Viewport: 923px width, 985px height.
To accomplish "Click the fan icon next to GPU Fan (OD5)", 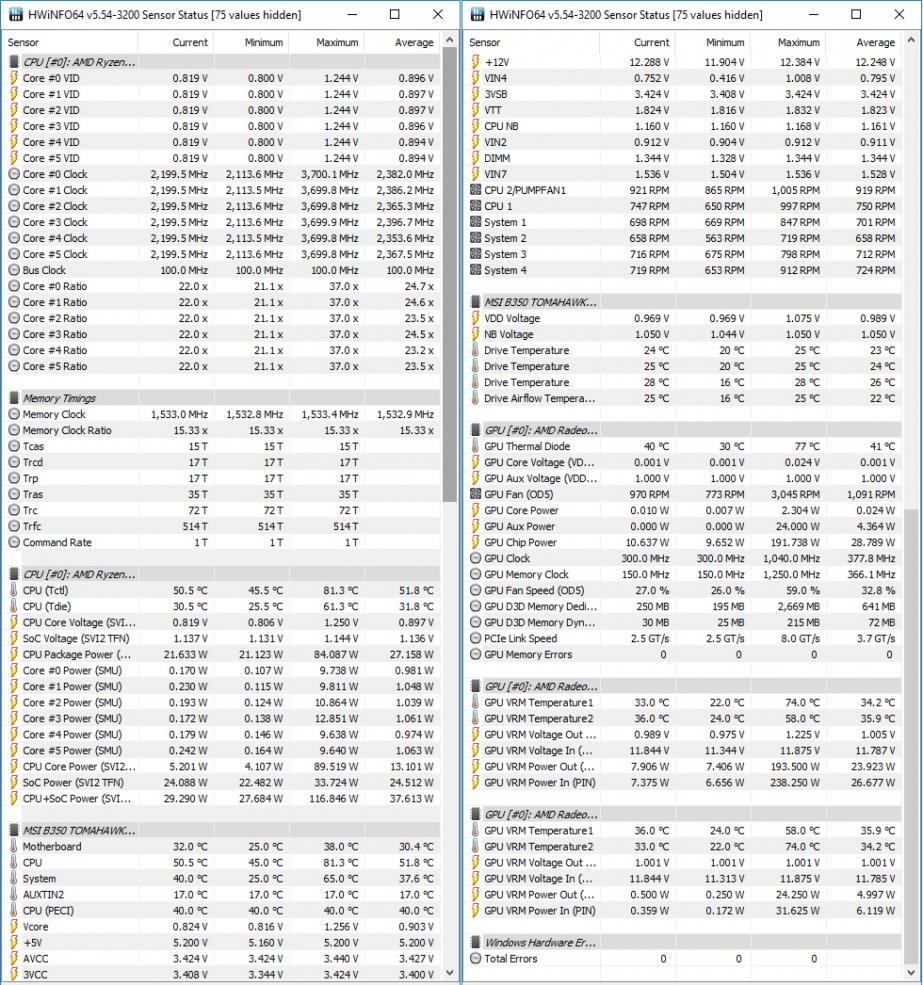I will 476,494.
